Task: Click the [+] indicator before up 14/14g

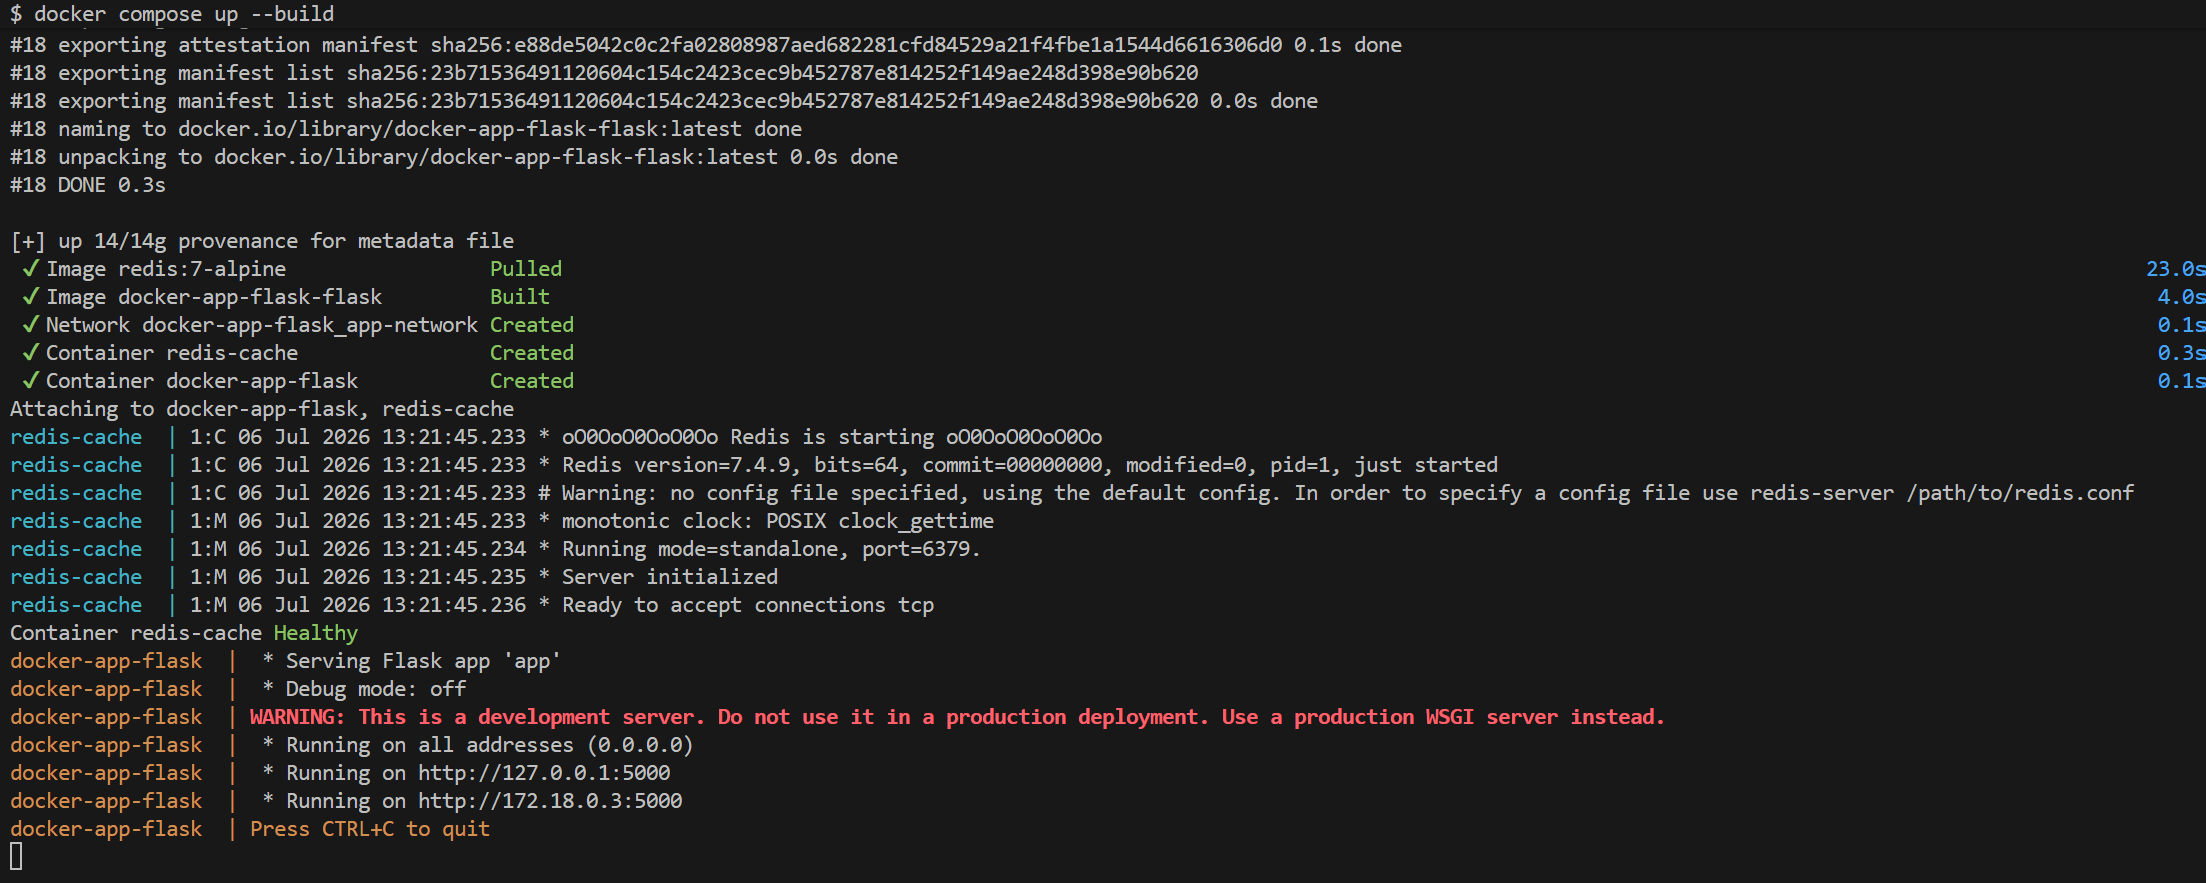Action: click(x=28, y=241)
